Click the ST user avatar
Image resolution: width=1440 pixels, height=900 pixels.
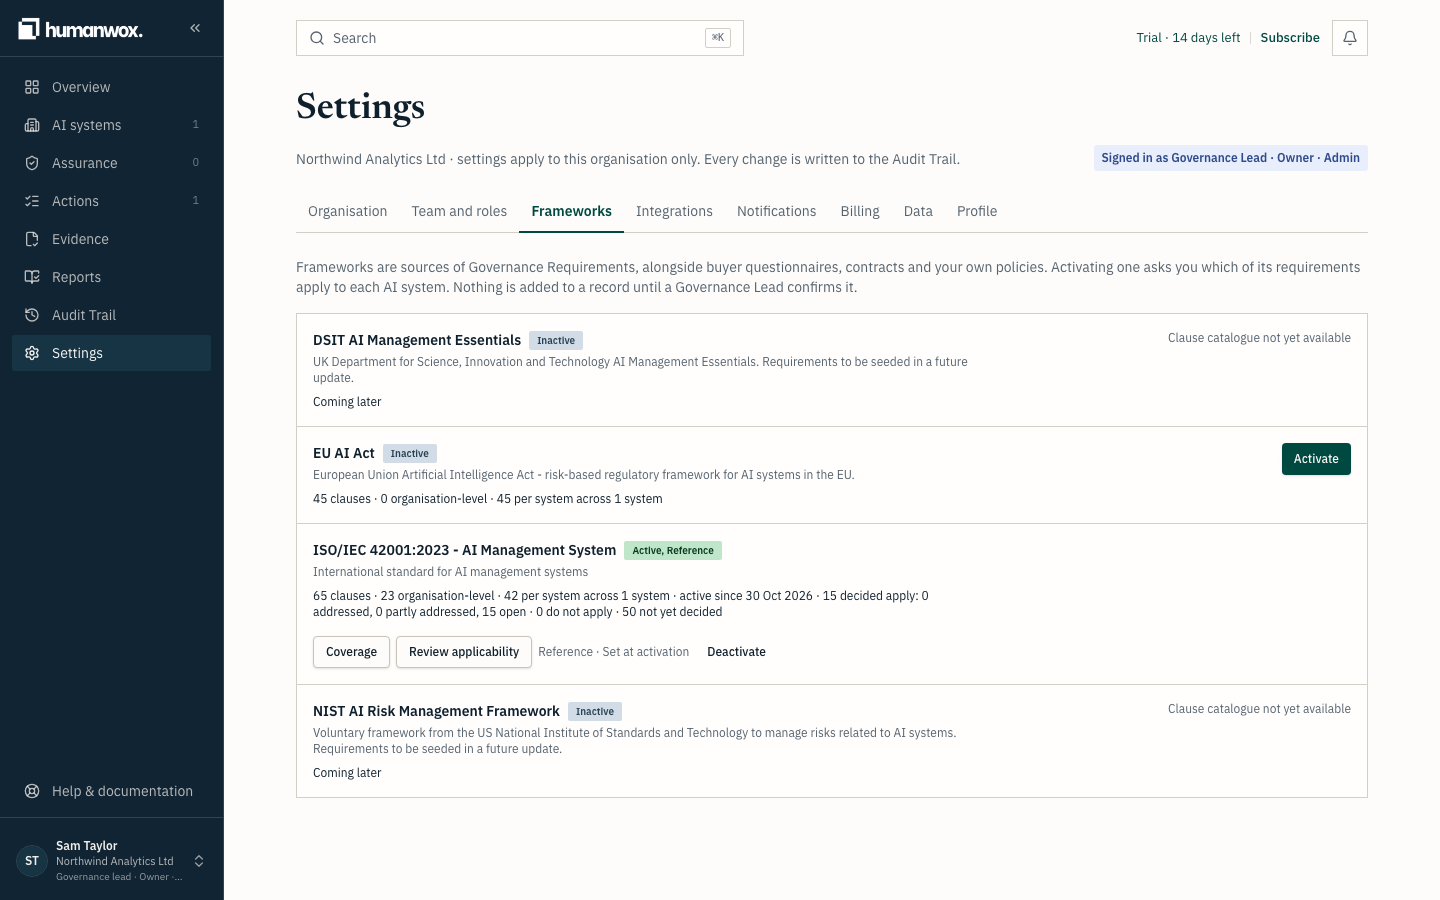coord(32,861)
